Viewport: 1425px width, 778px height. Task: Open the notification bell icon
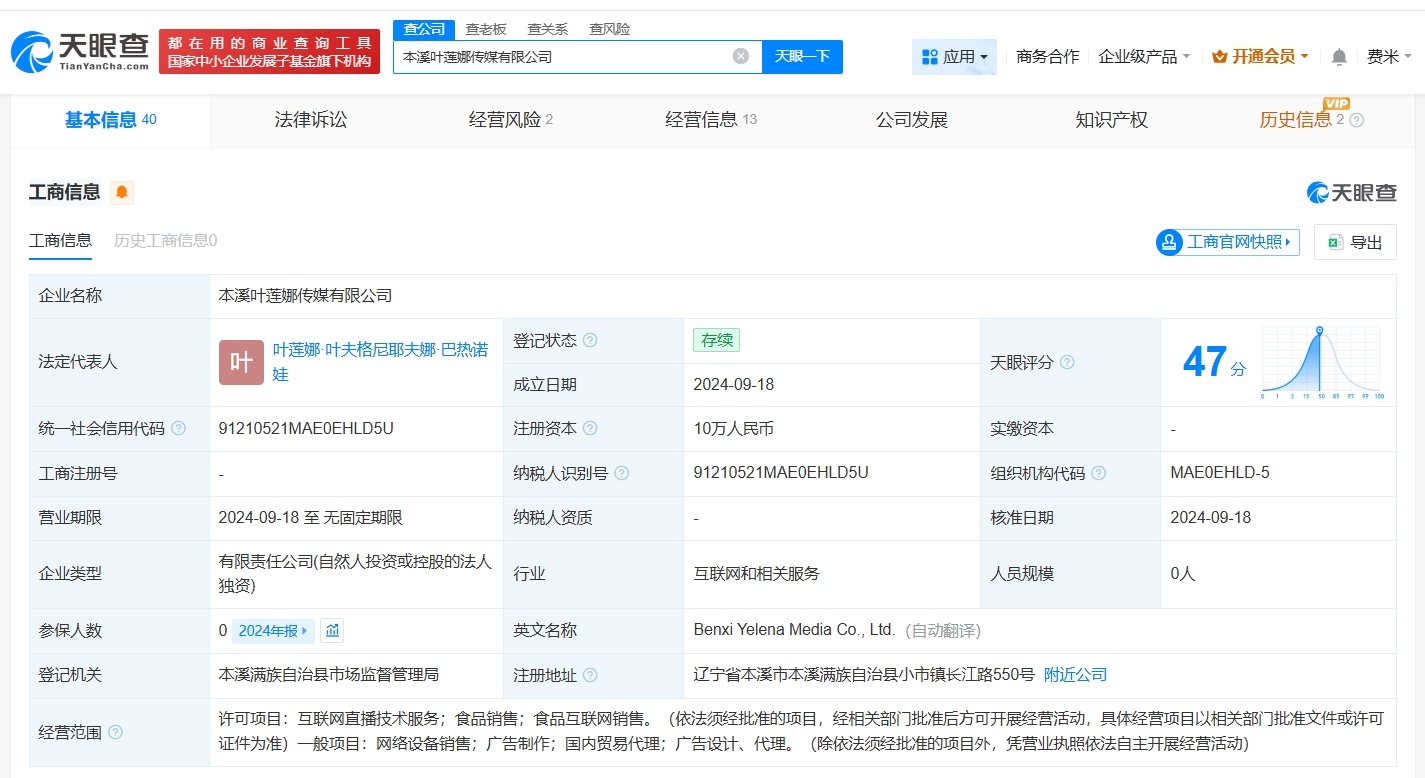1338,57
